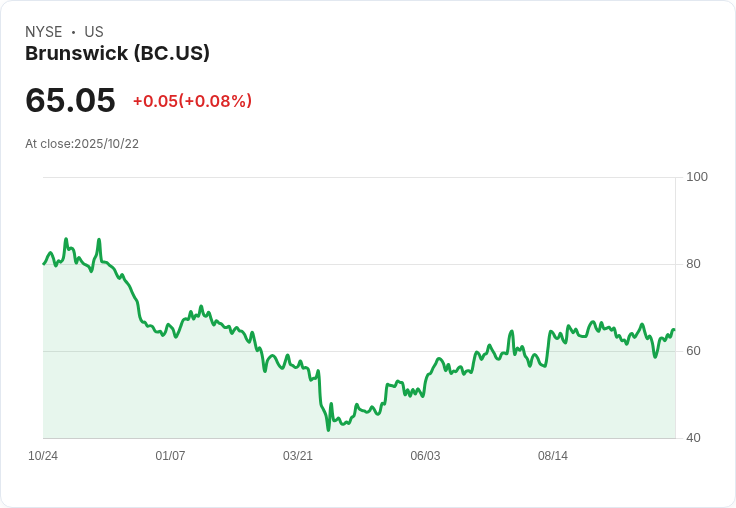The height and width of the screenshot is (508, 736).
Task: Click the red +0.05(+0.08%) change value
Action: coord(192,101)
